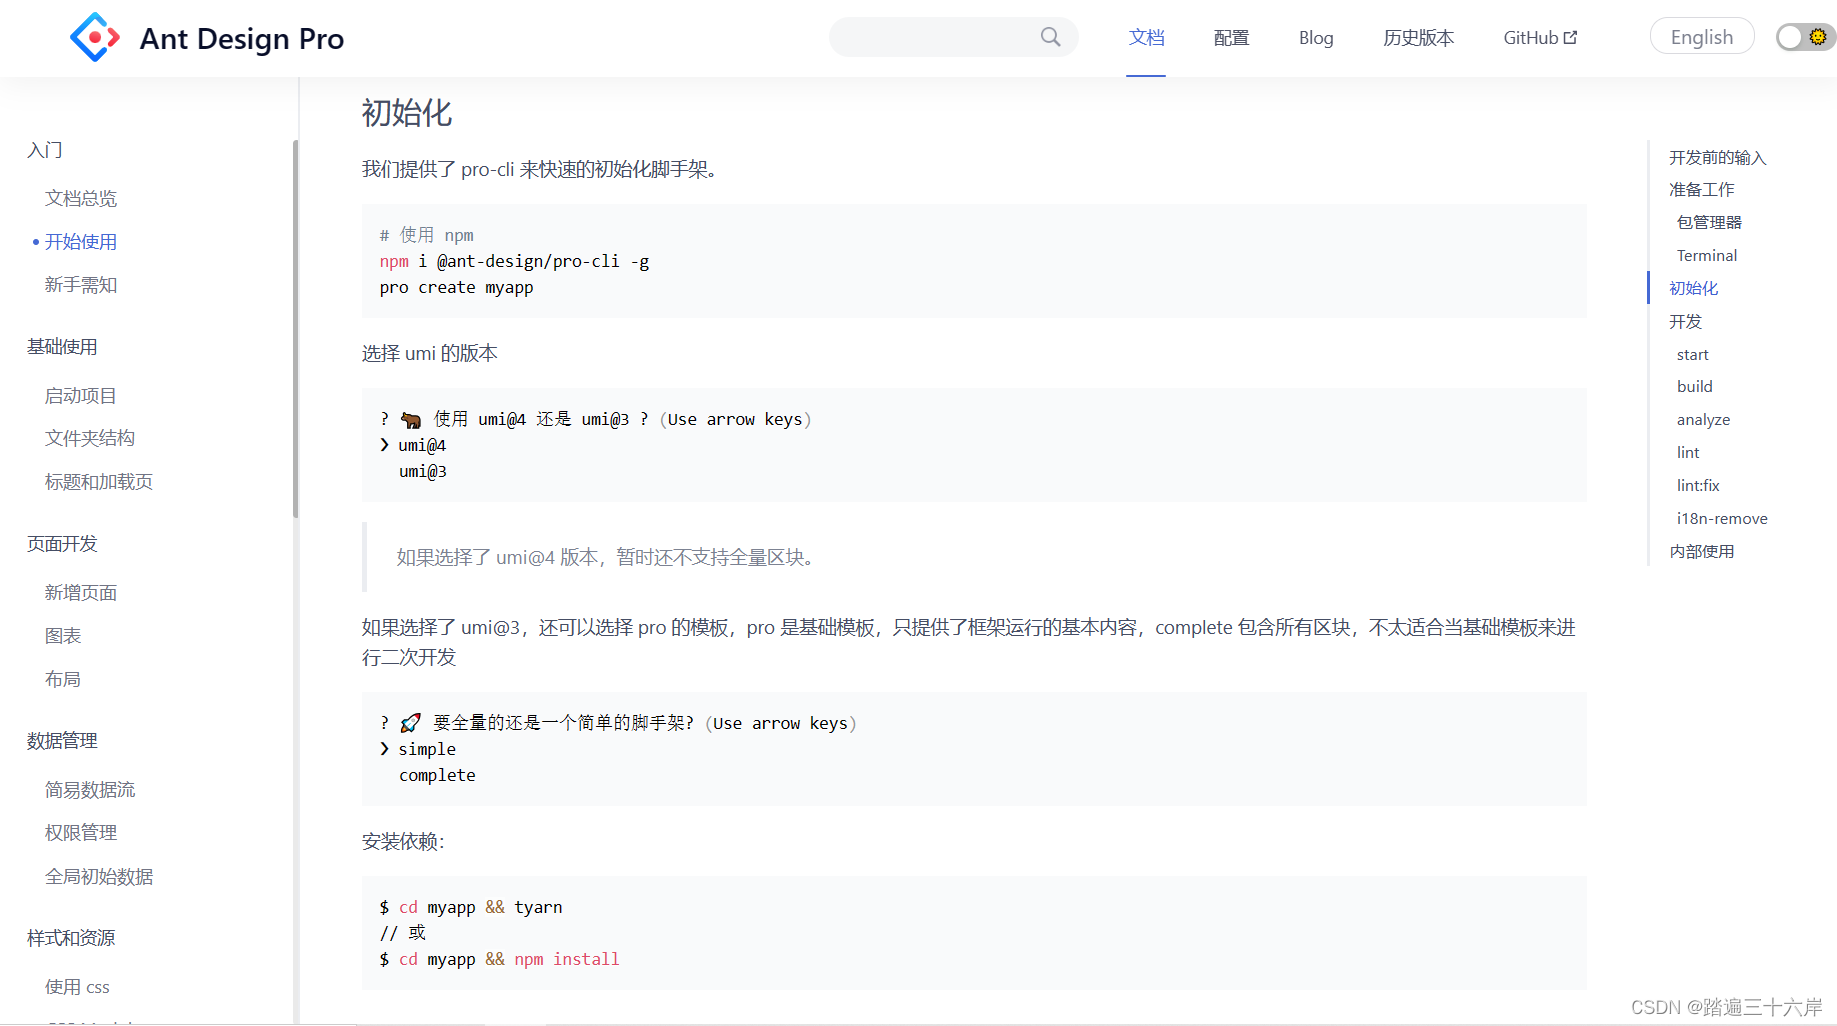The width and height of the screenshot is (1837, 1026).
Task: Switch to the 文档 tab
Action: click(x=1146, y=37)
